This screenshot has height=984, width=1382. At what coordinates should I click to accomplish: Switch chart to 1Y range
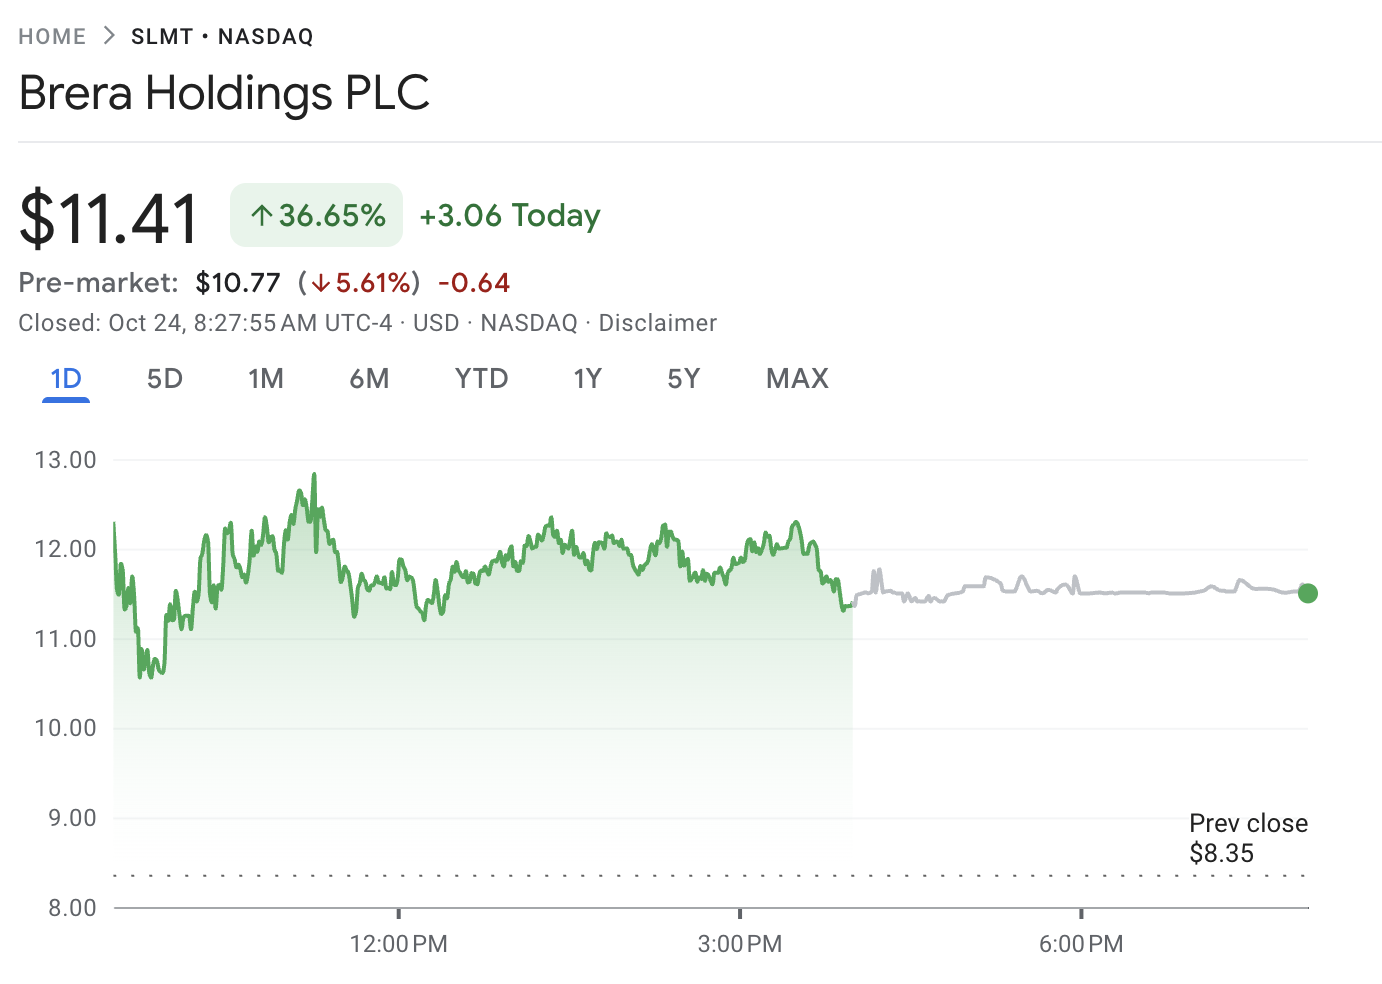tap(587, 379)
